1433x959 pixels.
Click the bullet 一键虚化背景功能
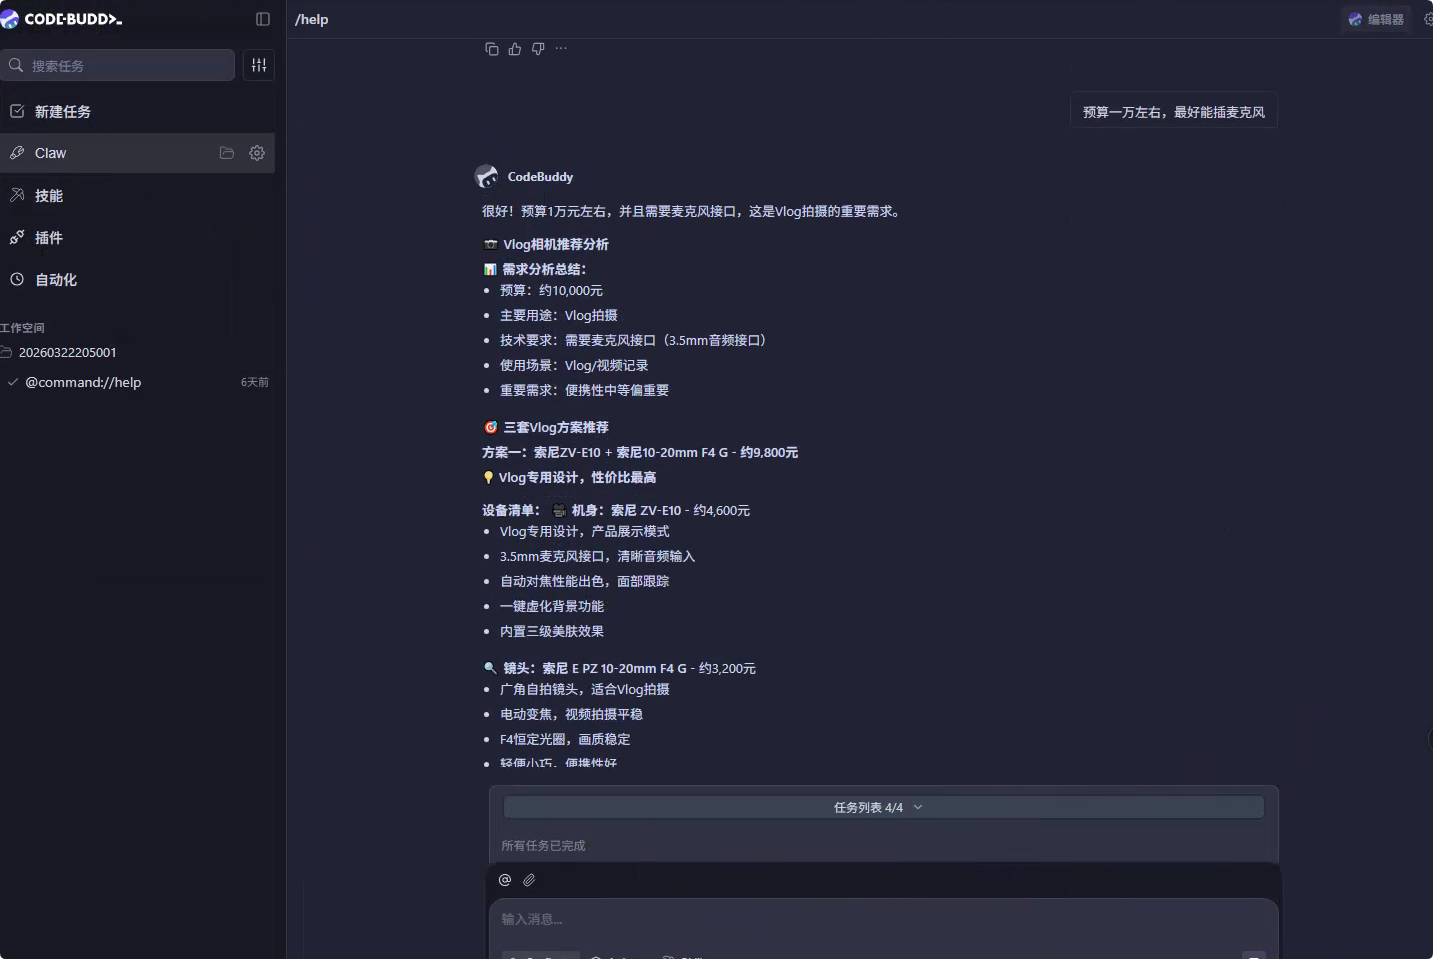tap(552, 606)
